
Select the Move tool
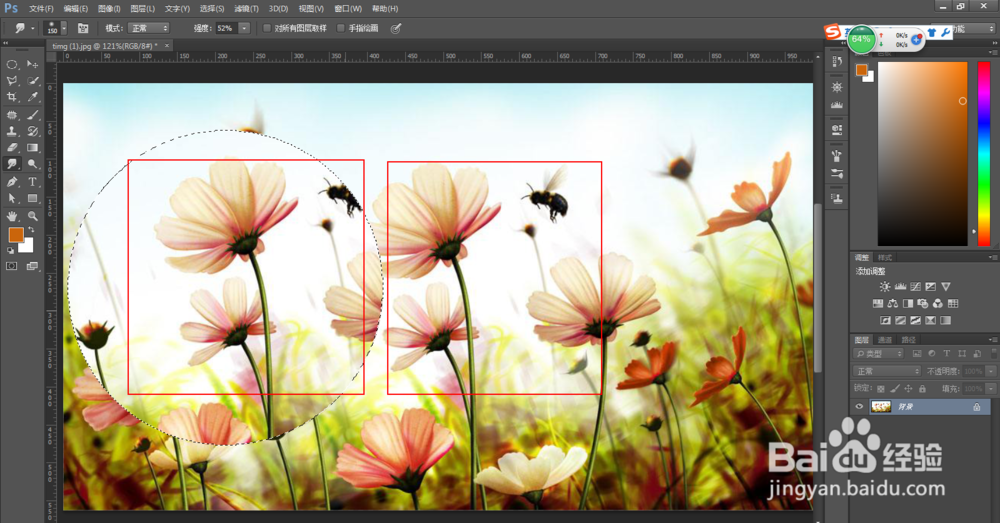pyautogui.click(x=33, y=64)
